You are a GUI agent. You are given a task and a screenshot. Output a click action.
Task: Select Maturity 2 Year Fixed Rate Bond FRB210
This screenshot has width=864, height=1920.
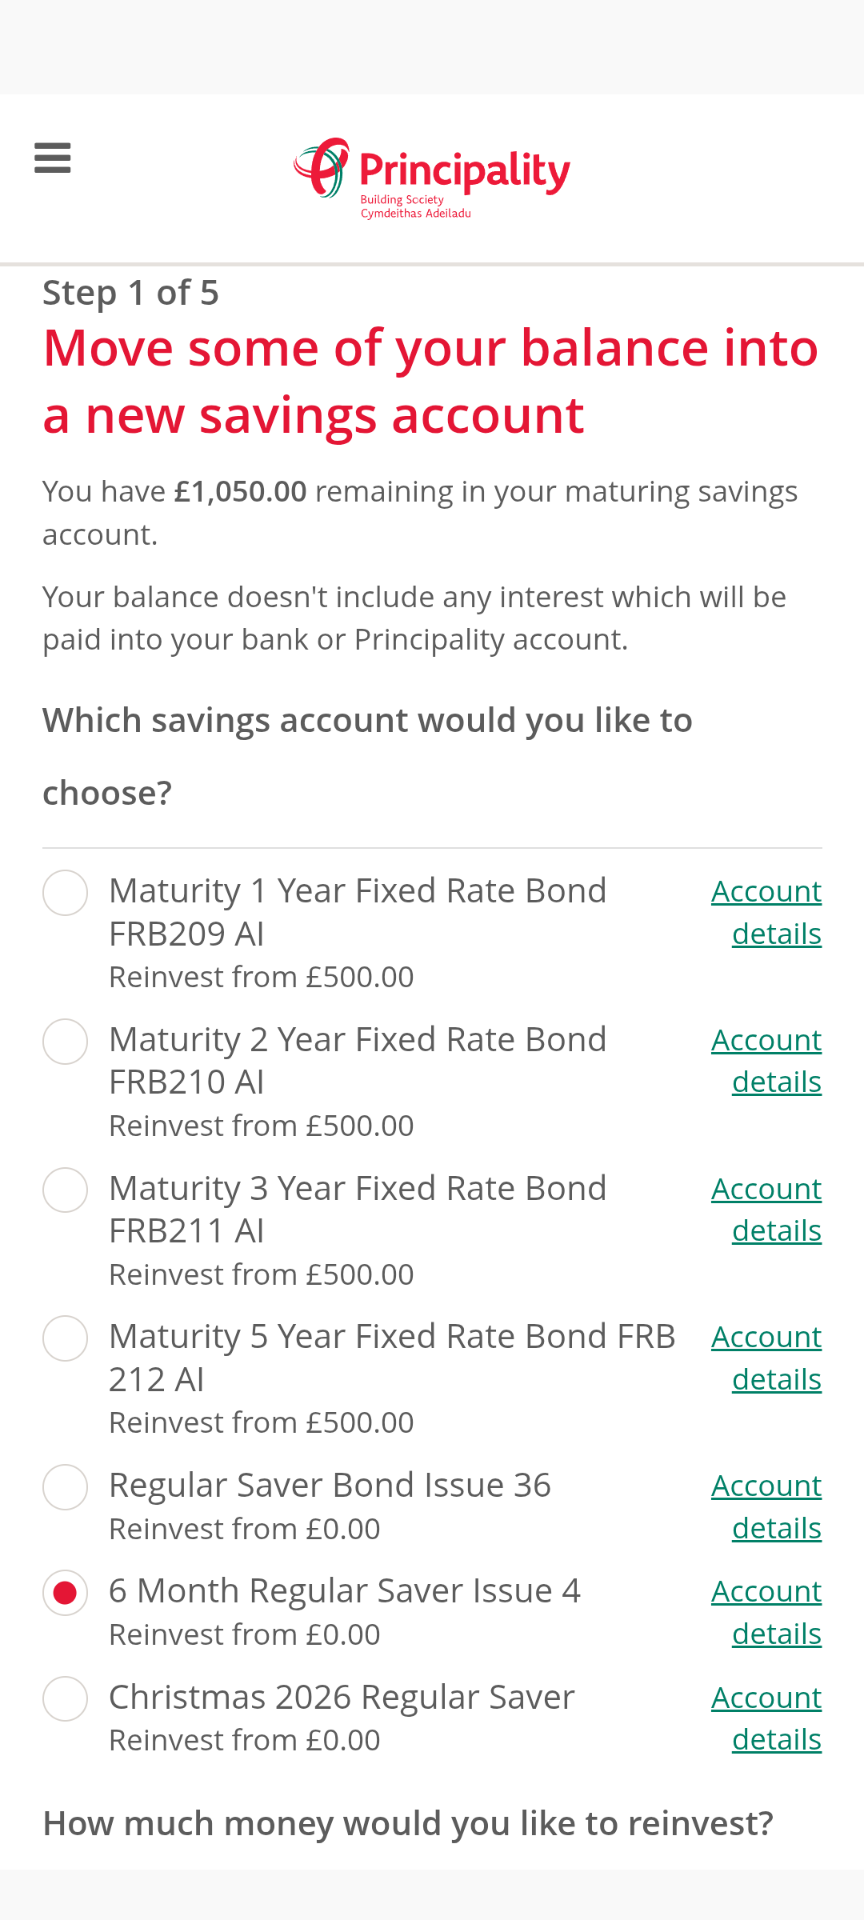(x=65, y=1041)
